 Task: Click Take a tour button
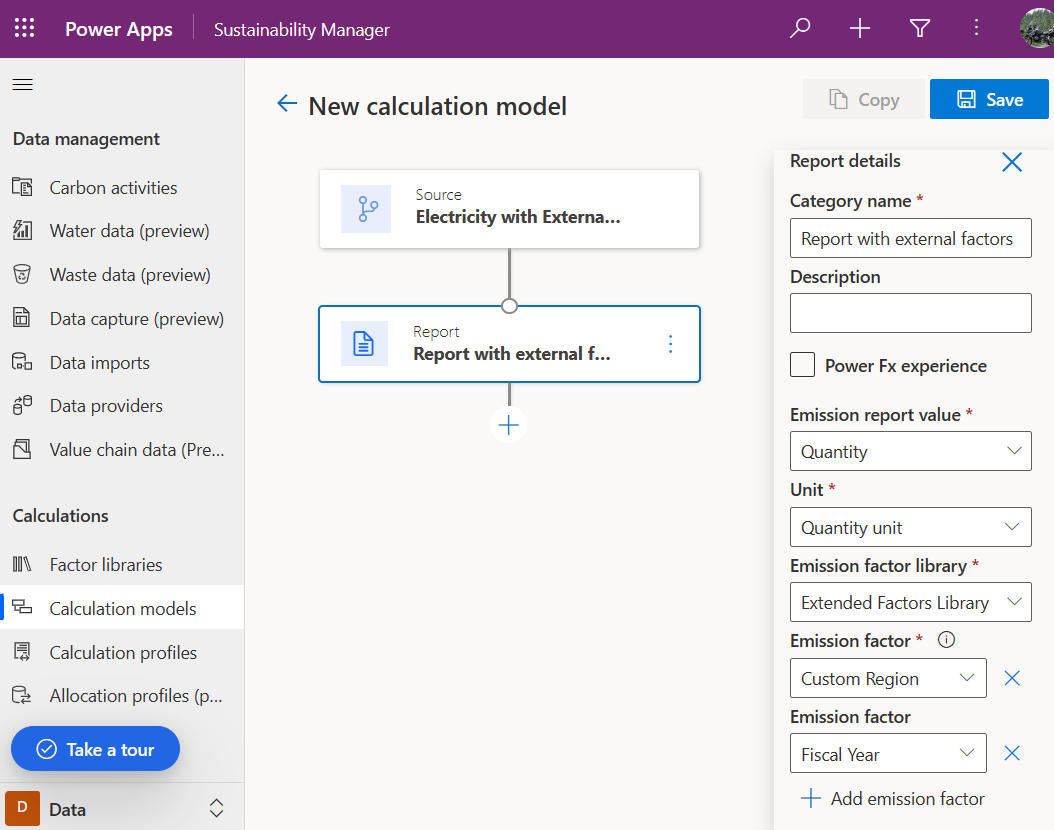point(95,749)
